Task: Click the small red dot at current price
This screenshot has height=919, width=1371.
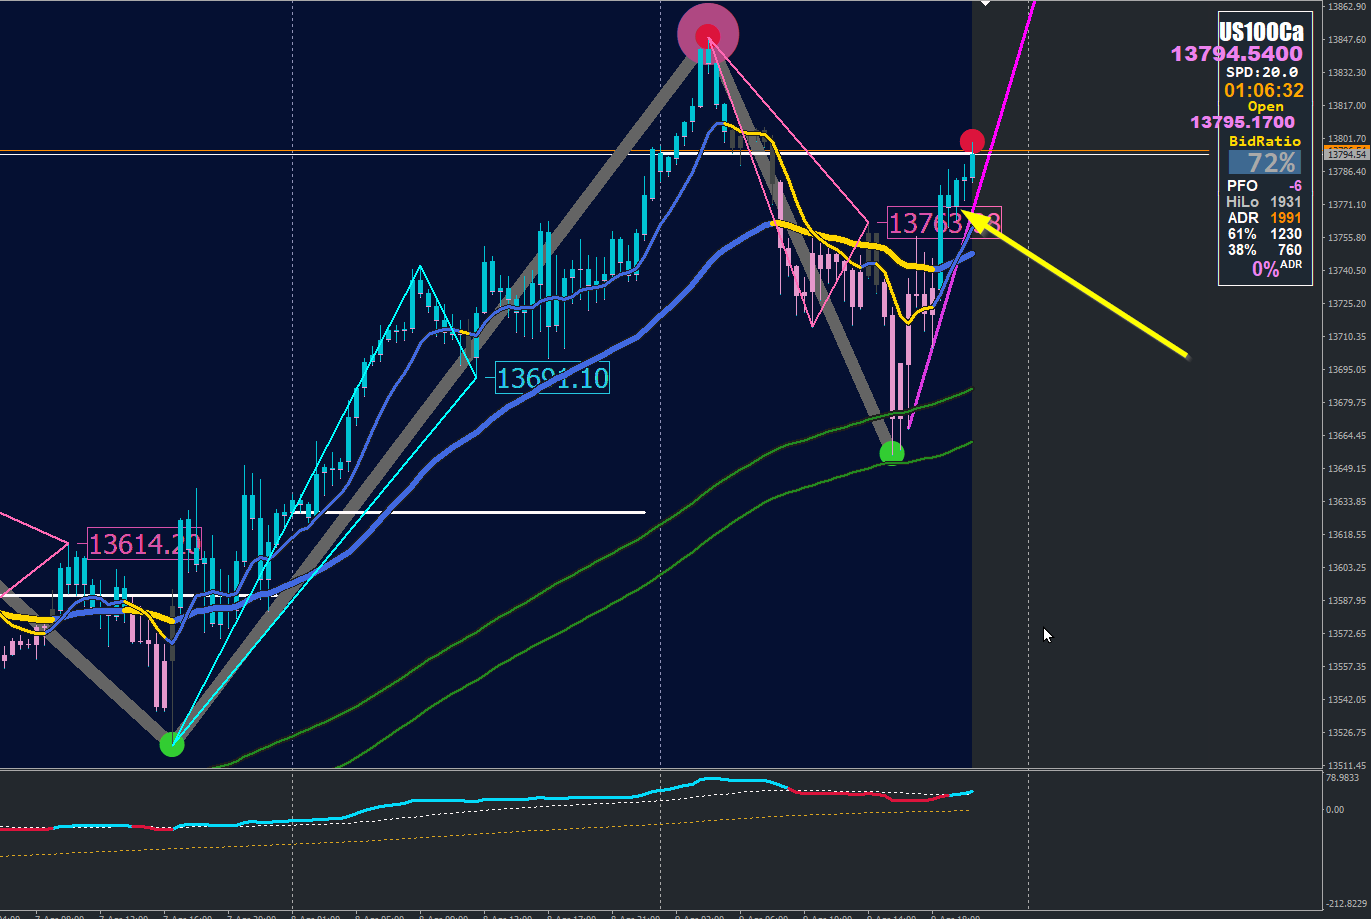Action: click(972, 141)
